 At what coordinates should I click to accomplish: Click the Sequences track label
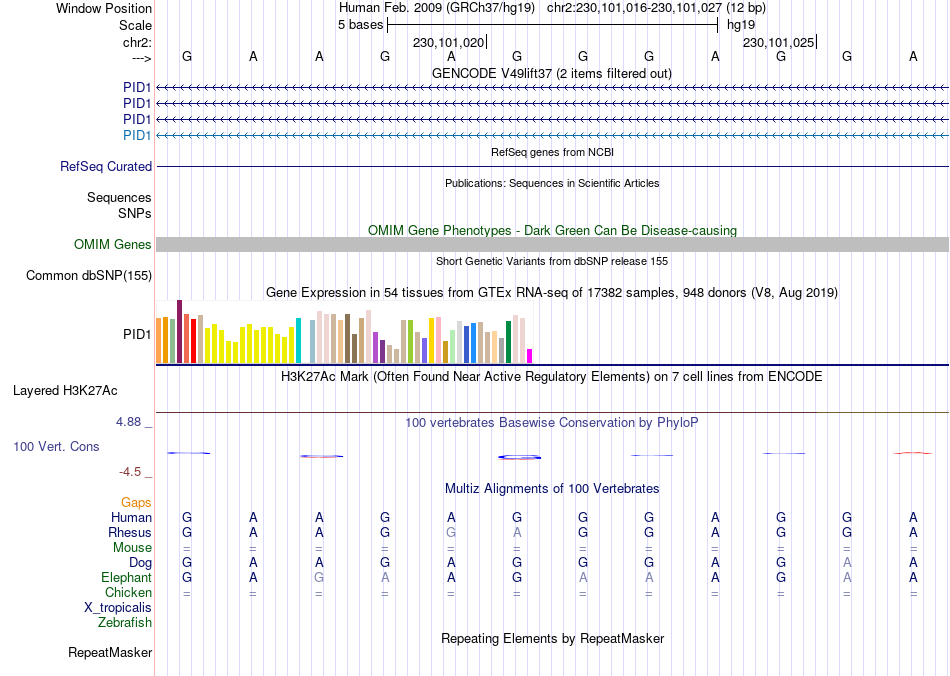click(x=119, y=197)
